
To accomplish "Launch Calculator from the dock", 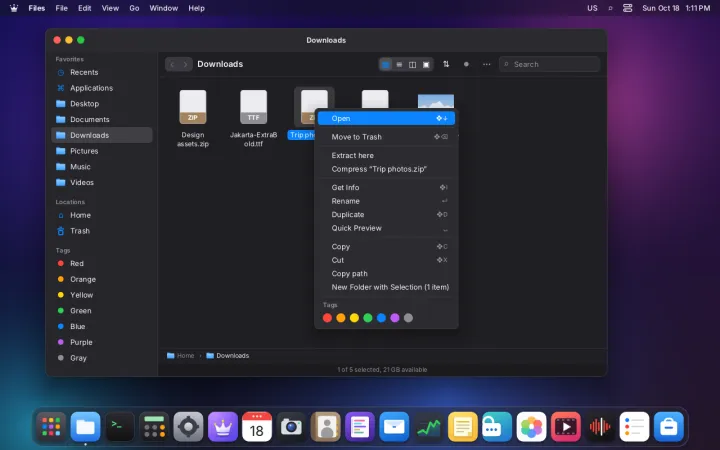I will click(x=154, y=427).
